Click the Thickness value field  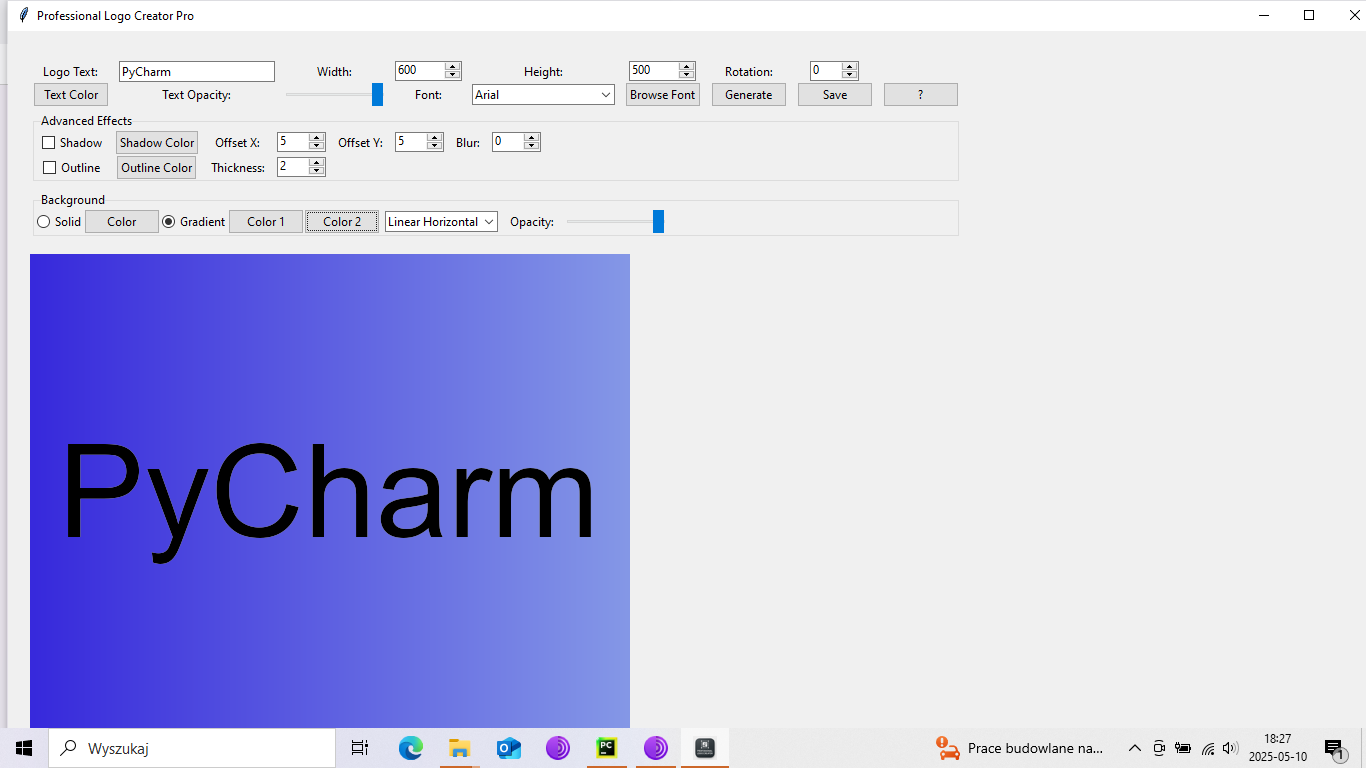[x=293, y=167]
